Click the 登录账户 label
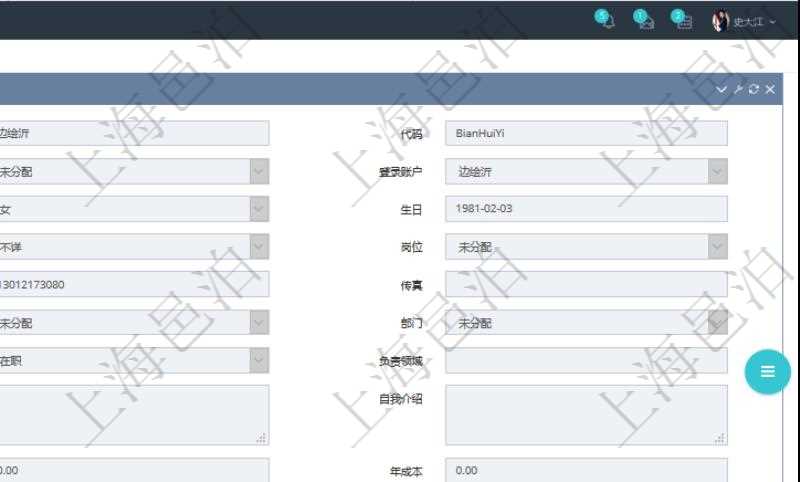 pyautogui.click(x=401, y=172)
